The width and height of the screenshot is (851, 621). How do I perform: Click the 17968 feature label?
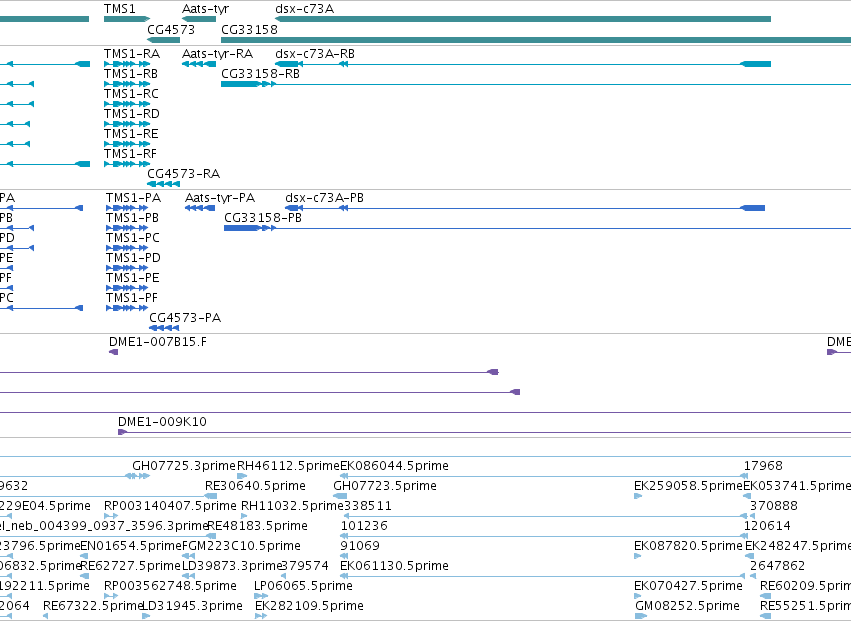coord(763,466)
